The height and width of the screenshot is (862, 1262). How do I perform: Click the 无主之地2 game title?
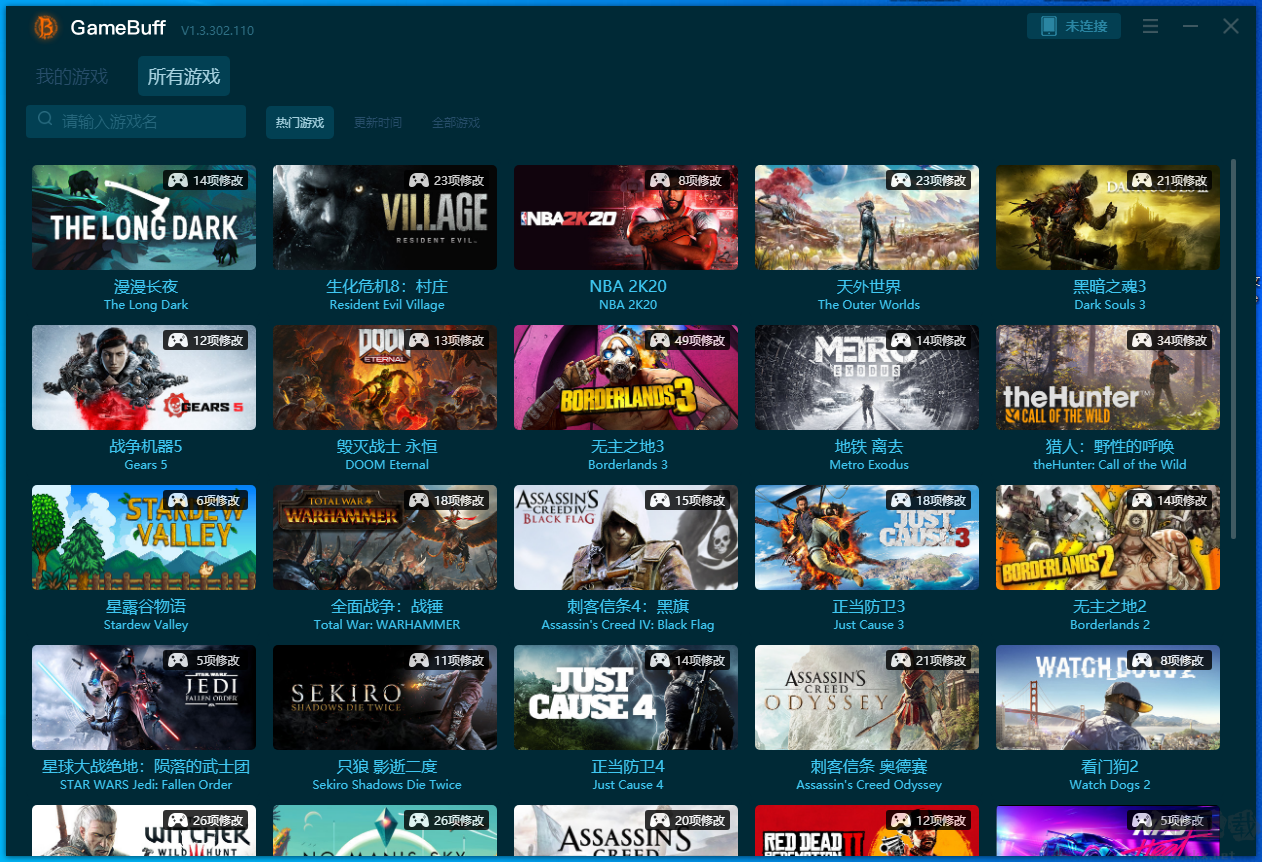1110,607
